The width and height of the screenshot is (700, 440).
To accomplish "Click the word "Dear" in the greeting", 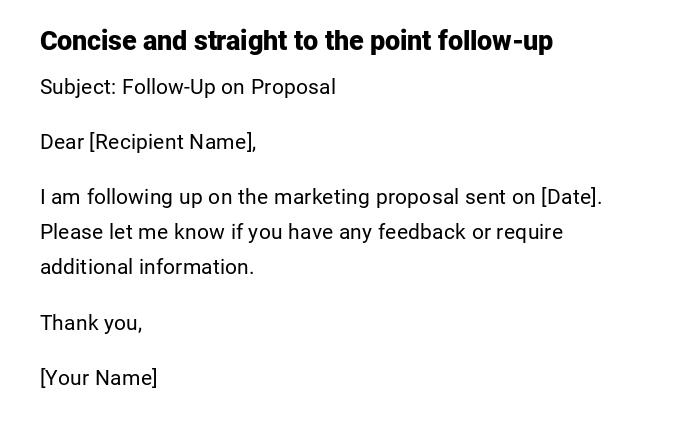I will pos(62,142).
